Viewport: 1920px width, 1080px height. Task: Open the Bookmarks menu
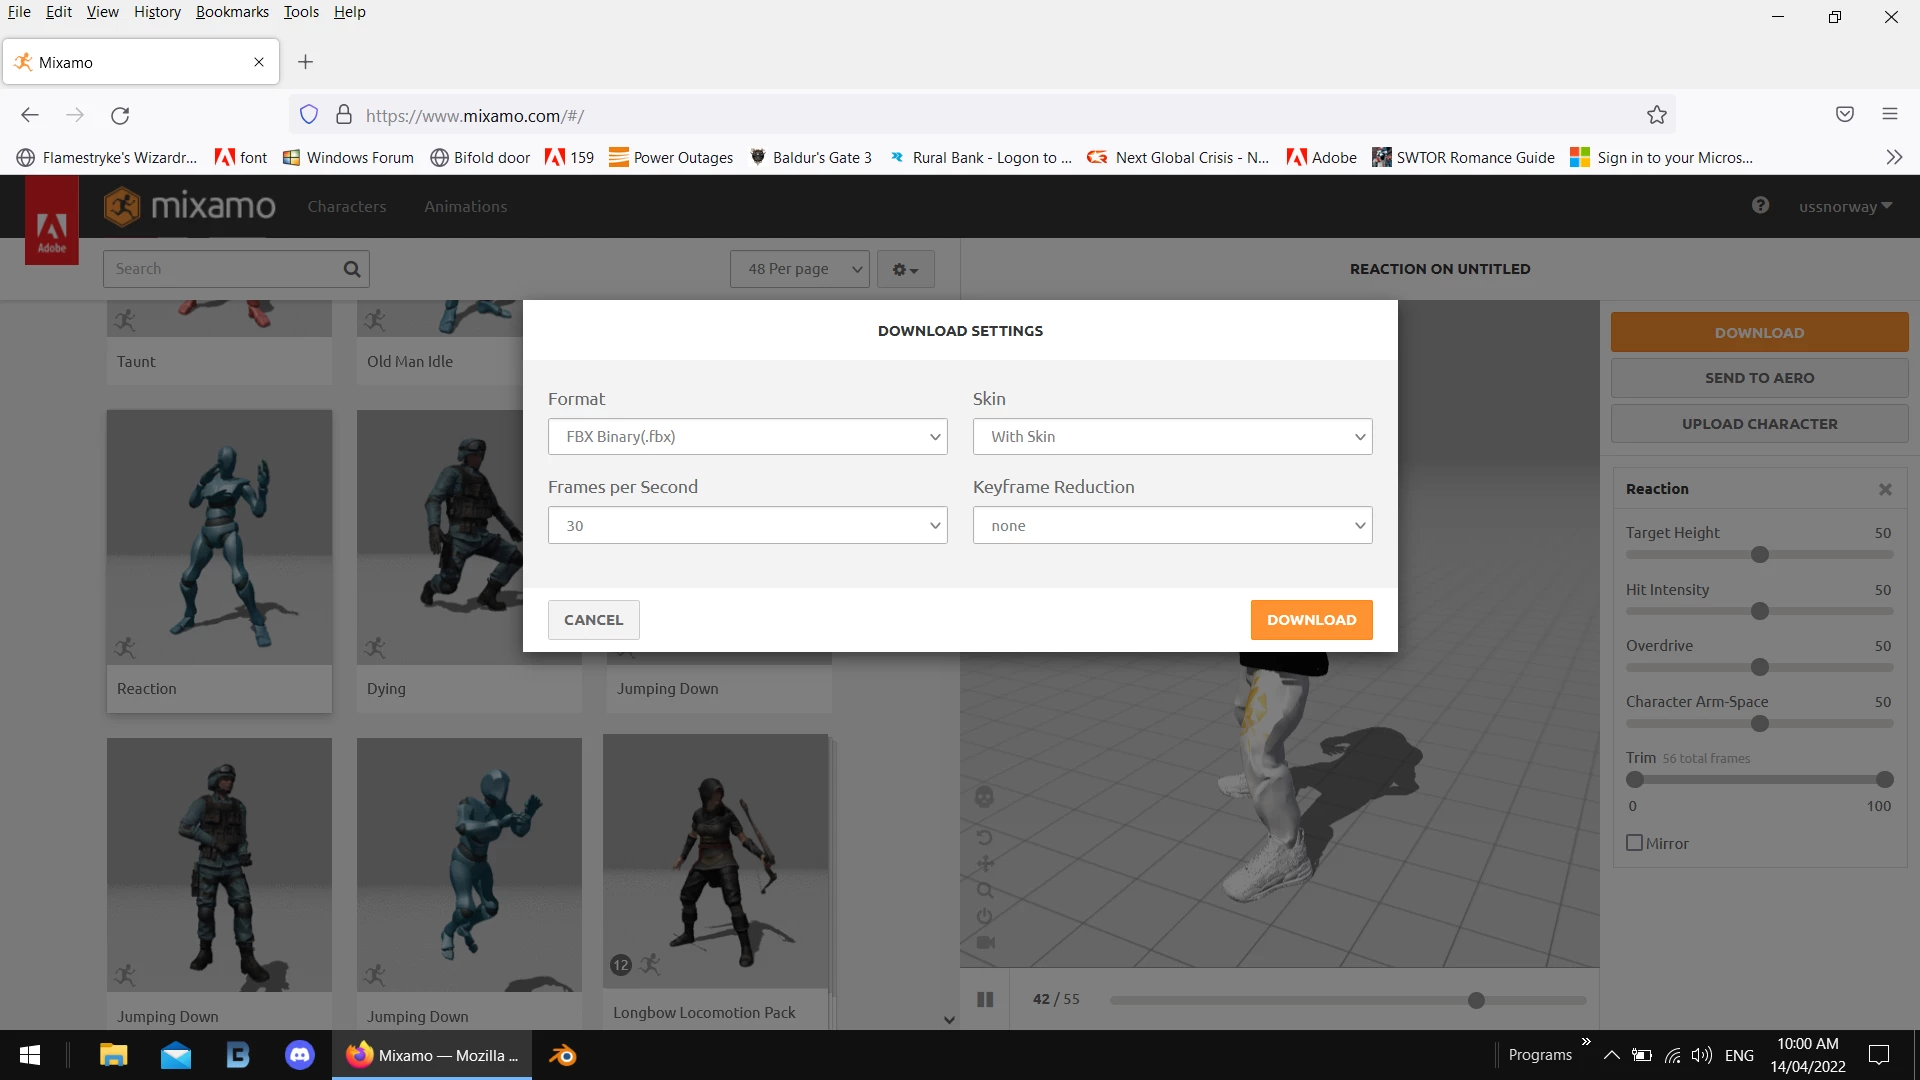232,12
